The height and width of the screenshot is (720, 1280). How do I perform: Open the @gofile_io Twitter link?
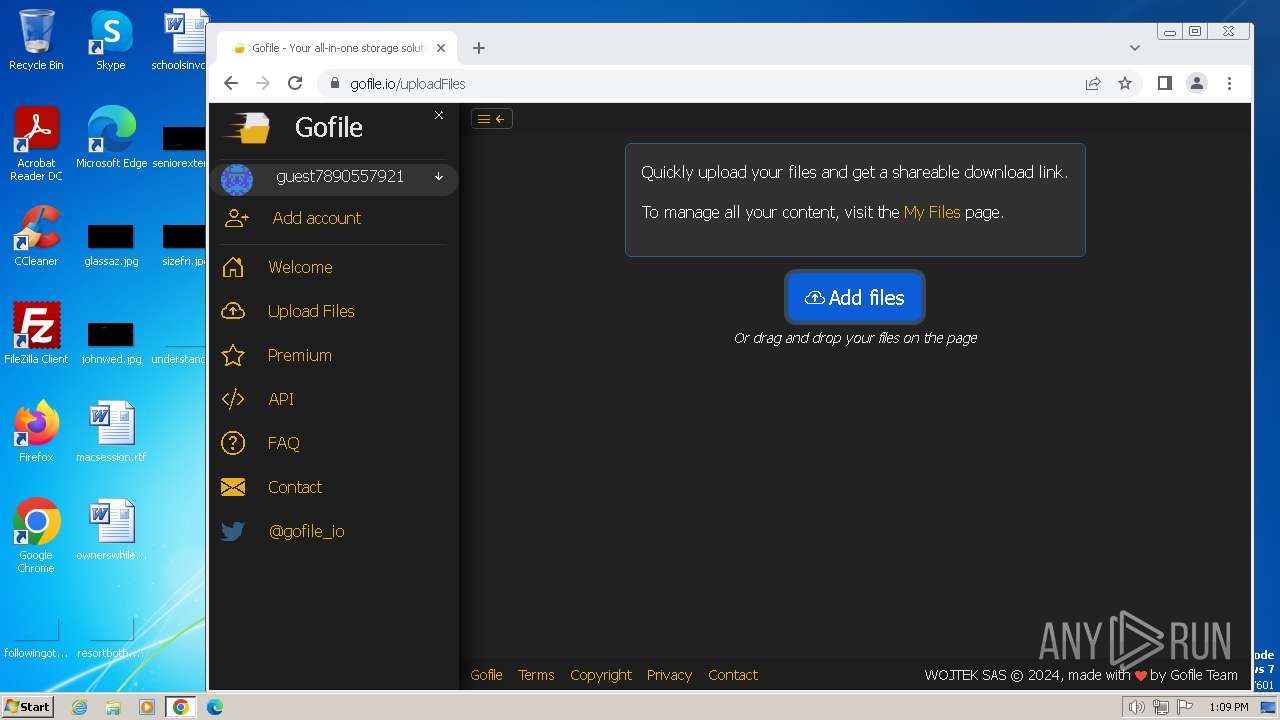click(x=306, y=531)
